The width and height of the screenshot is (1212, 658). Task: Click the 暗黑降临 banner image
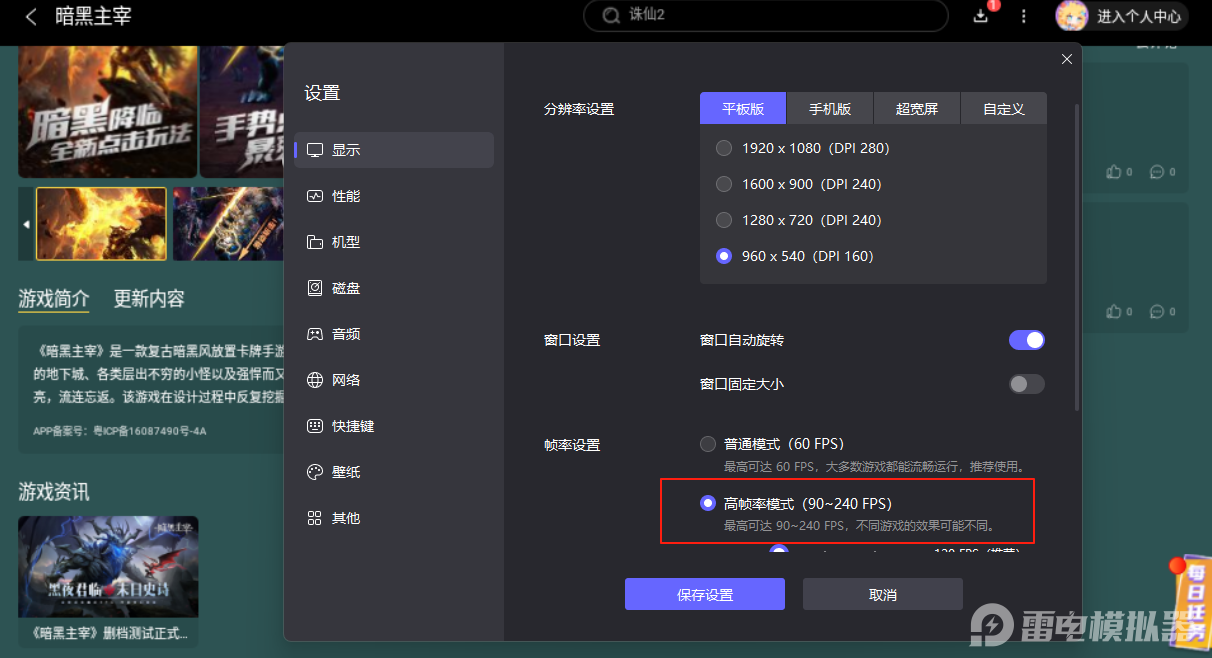[107, 111]
